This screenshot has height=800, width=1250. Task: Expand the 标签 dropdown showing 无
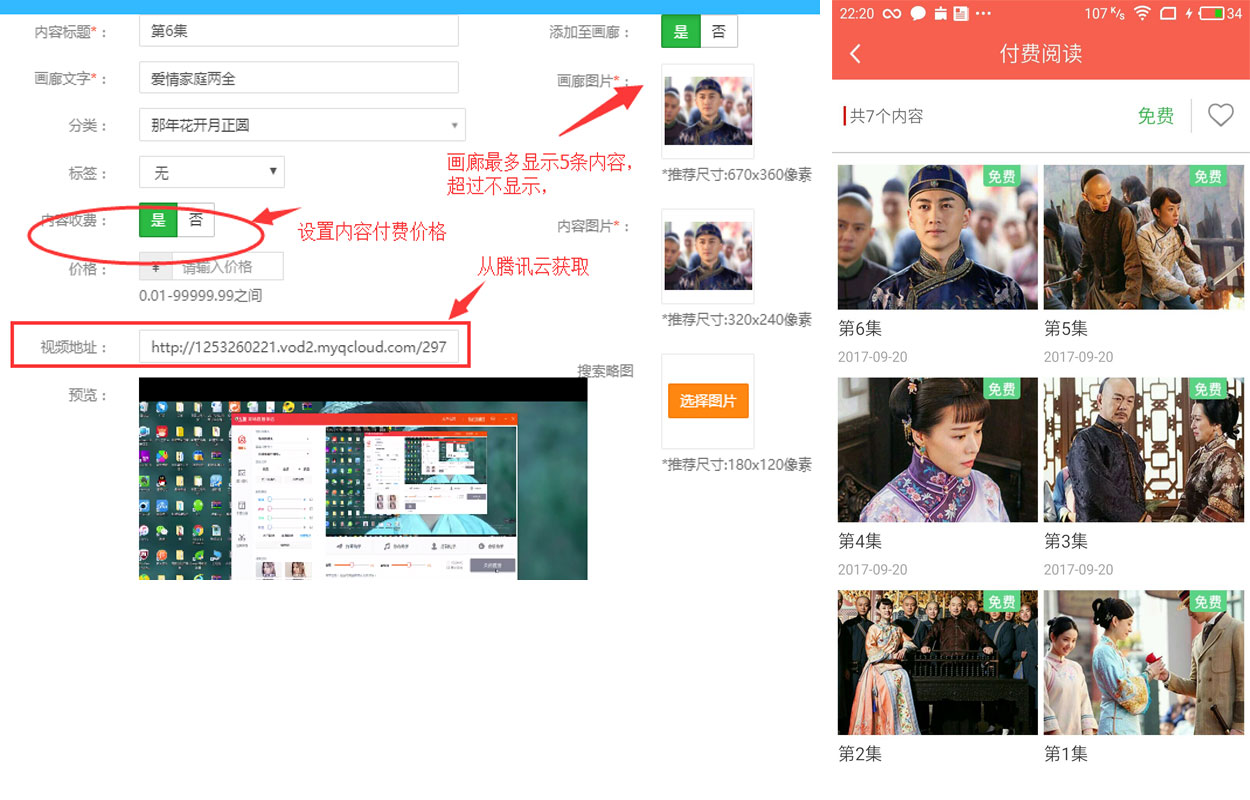[x=212, y=173]
